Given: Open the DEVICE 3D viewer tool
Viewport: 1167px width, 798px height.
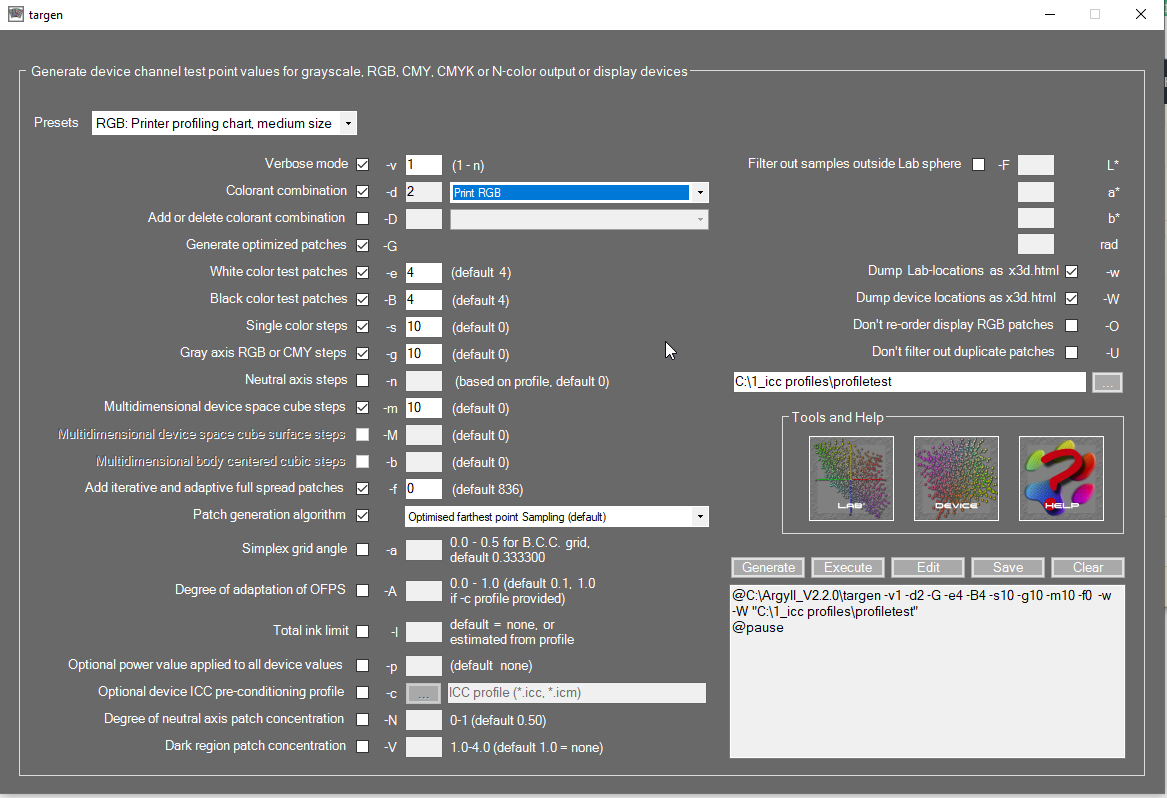Looking at the screenshot, I should [x=956, y=478].
